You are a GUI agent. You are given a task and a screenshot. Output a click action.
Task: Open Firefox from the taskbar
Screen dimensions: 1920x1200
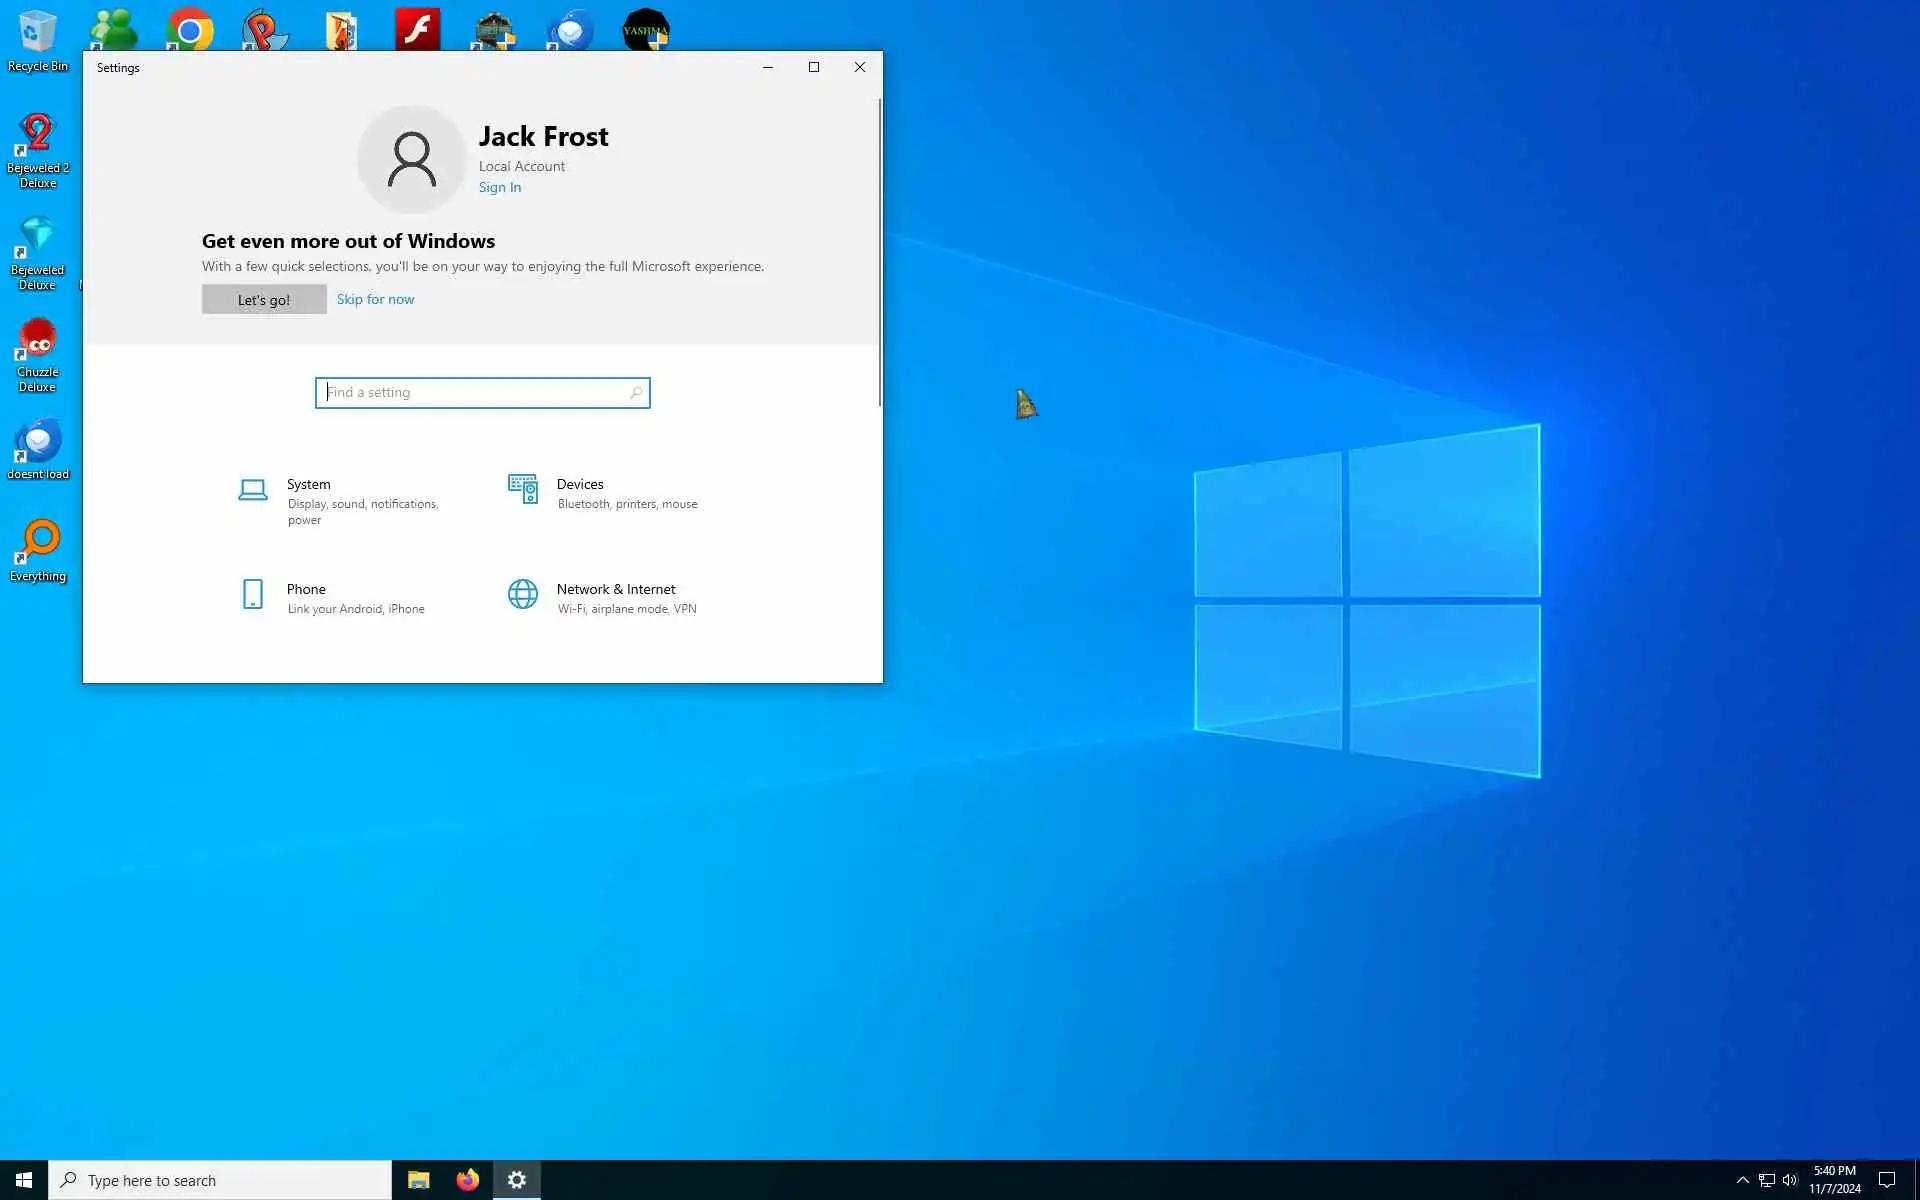click(x=467, y=1180)
